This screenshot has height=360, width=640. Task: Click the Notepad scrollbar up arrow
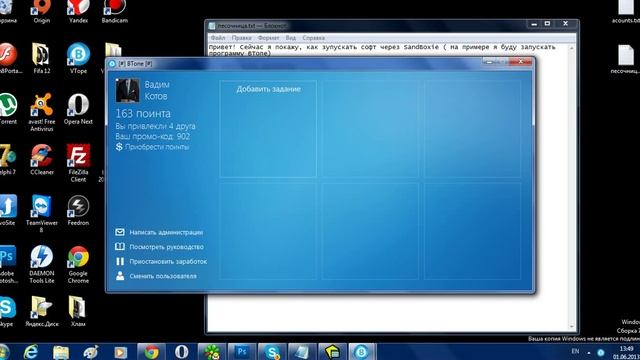pyautogui.click(x=571, y=48)
